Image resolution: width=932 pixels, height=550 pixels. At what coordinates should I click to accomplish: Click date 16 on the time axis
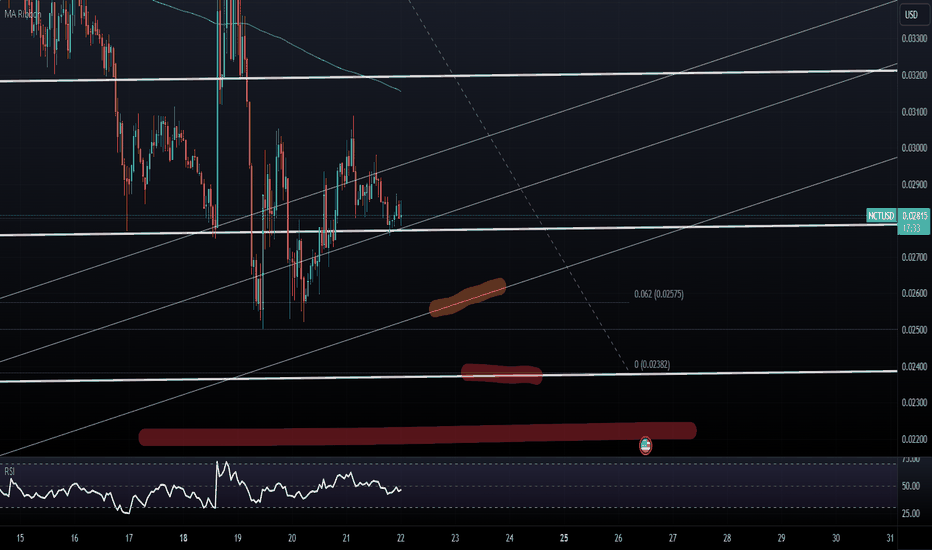click(x=74, y=538)
